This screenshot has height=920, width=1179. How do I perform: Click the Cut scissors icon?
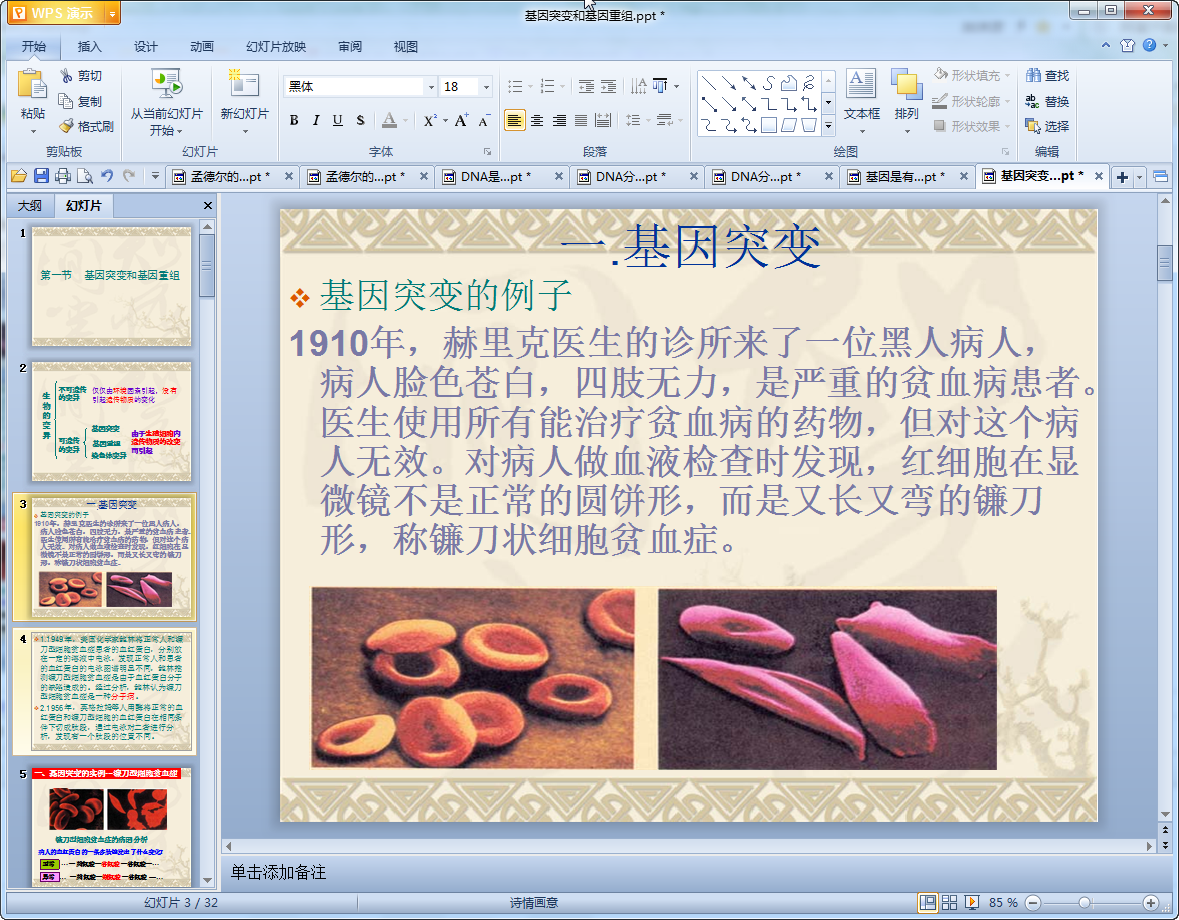pos(66,75)
